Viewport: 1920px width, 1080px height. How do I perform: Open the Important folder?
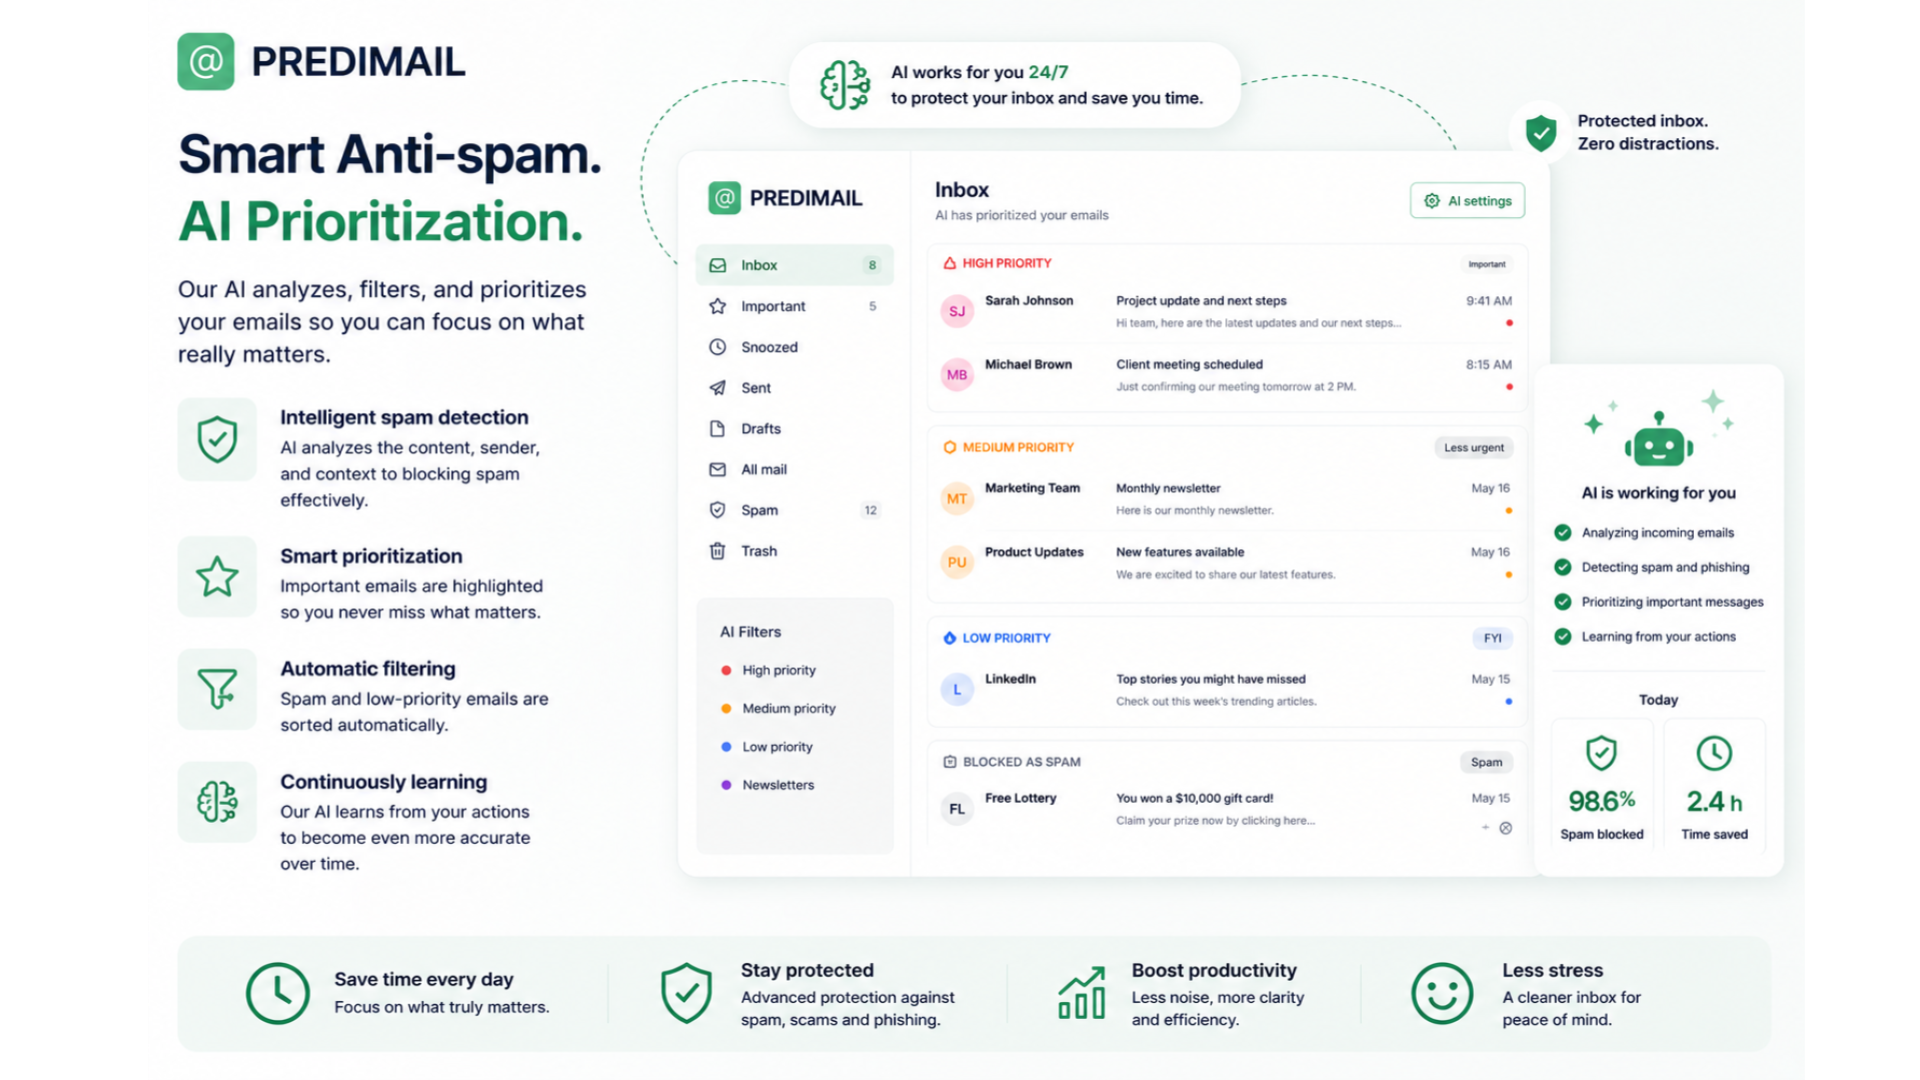[794, 306]
